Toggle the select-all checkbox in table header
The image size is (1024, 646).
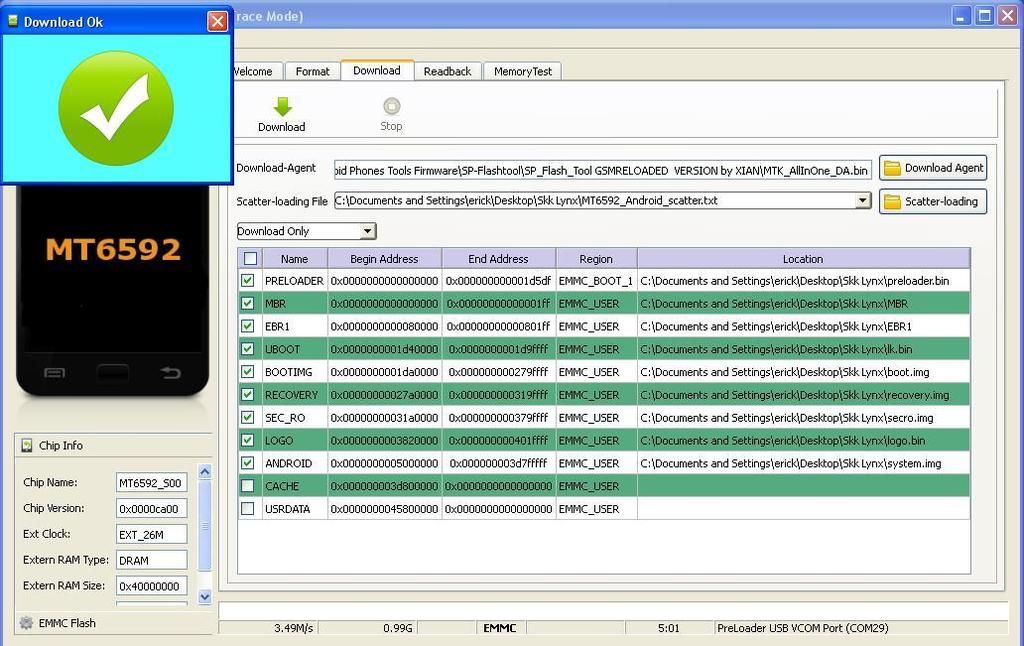251,259
